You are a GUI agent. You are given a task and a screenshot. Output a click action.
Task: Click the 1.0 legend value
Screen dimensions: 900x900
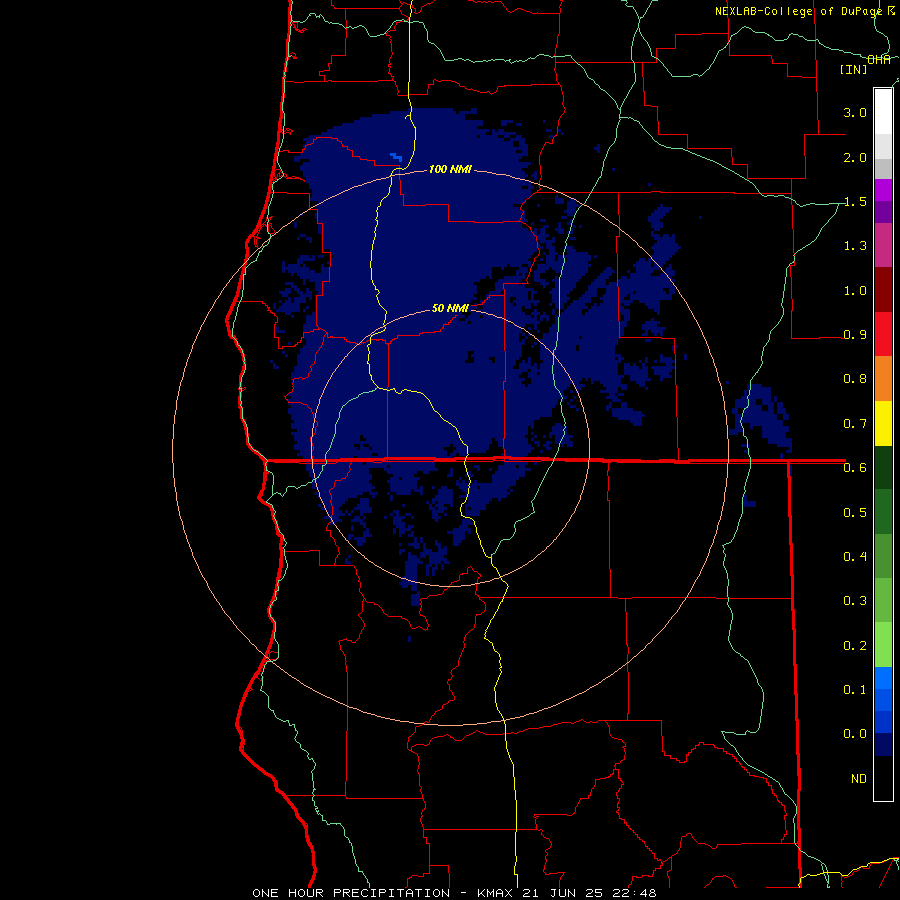[x=855, y=290]
